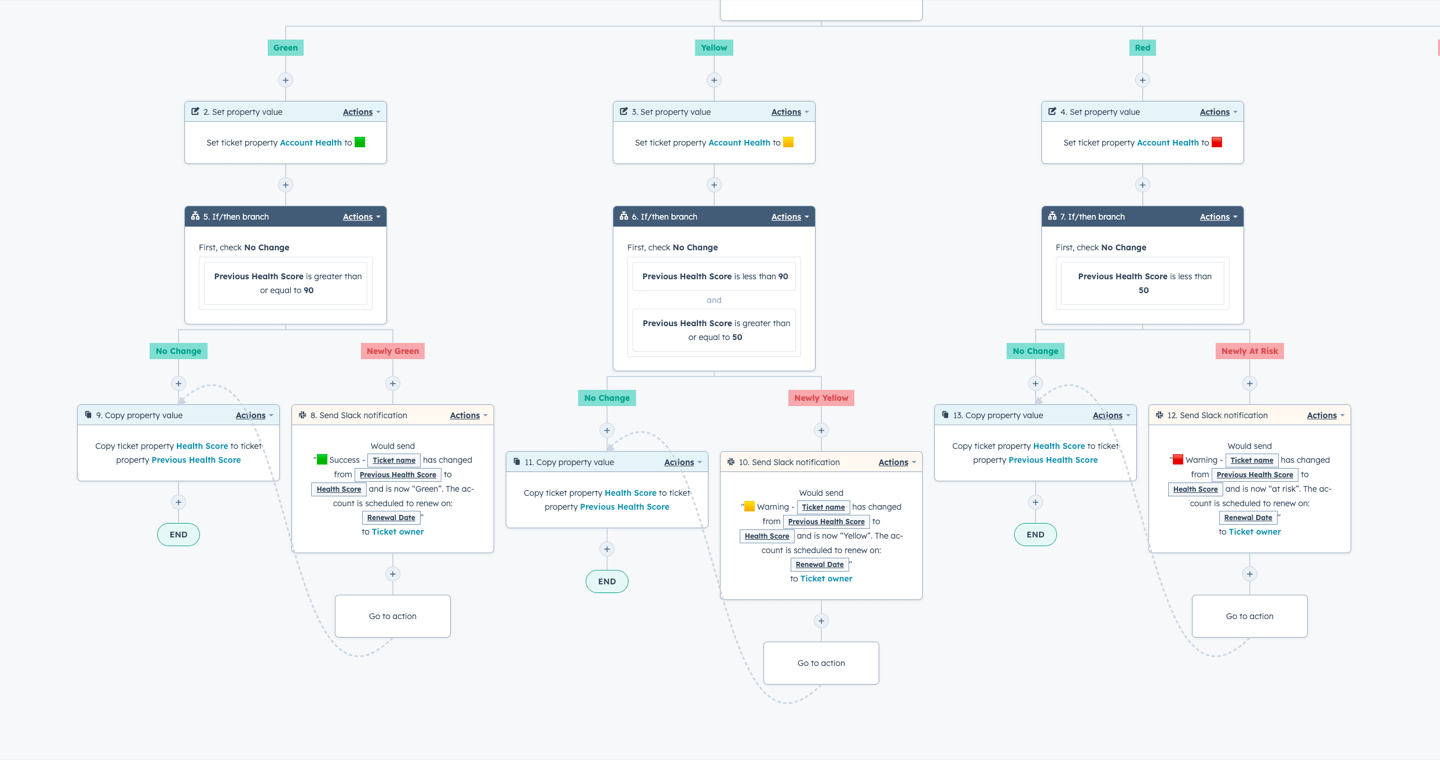Click the branch icon on step 5 header

click(195, 216)
